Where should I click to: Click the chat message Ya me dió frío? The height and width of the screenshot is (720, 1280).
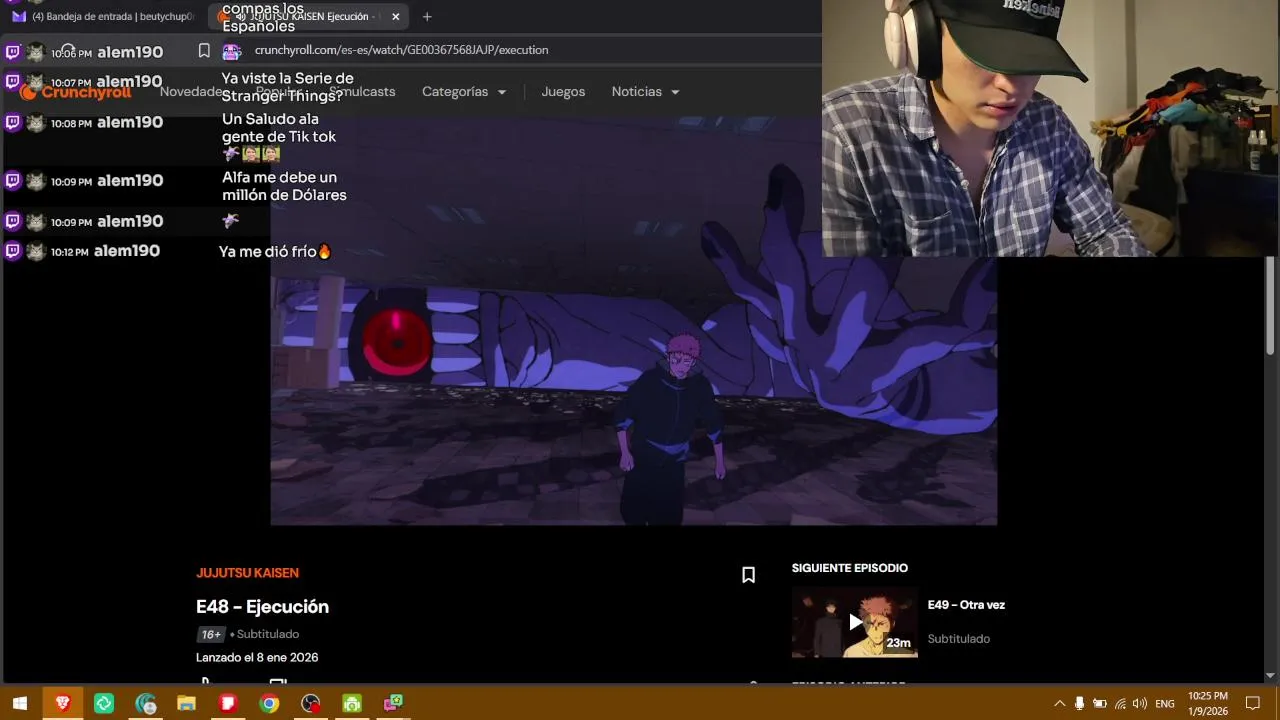pyautogui.click(x=275, y=252)
